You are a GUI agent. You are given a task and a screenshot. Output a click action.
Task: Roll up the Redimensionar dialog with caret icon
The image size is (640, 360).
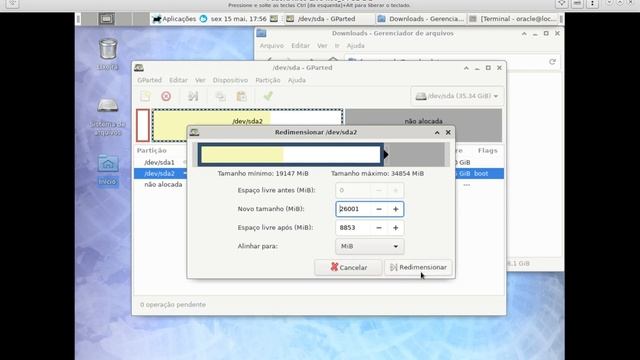pyautogui.click(x=437, y=133)
